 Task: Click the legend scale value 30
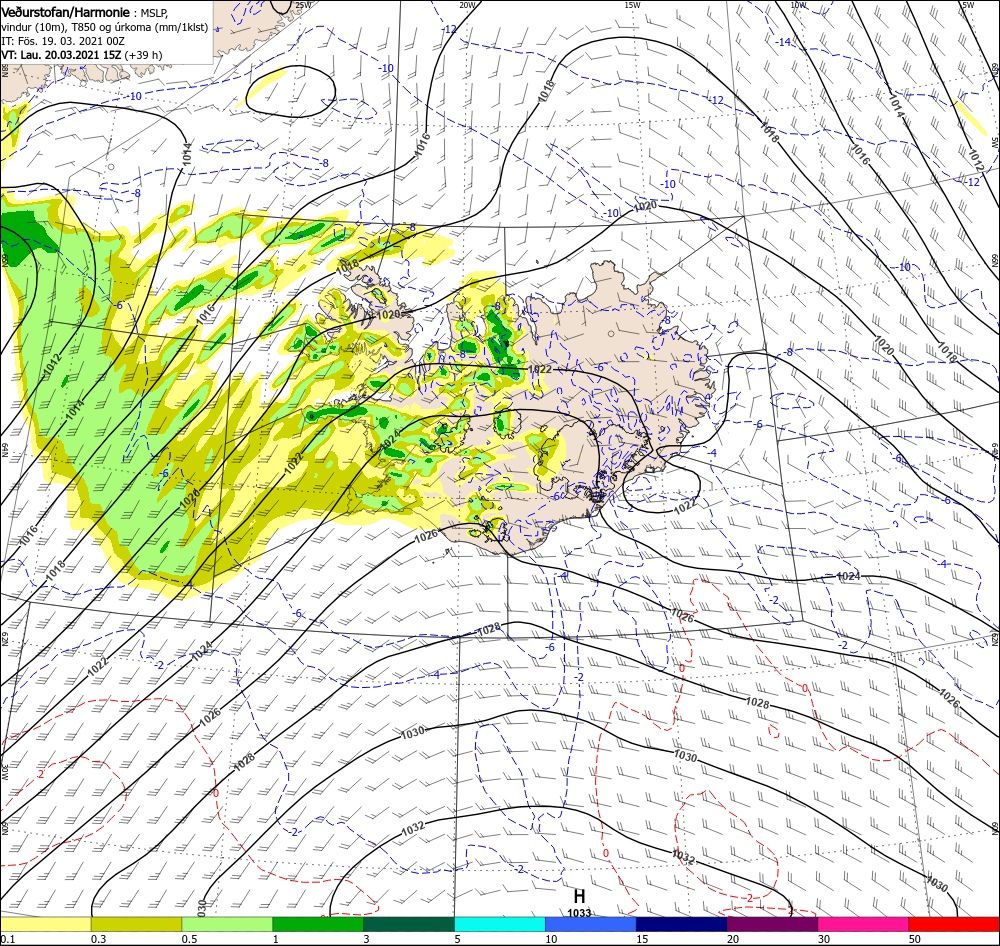click(824, 939)
